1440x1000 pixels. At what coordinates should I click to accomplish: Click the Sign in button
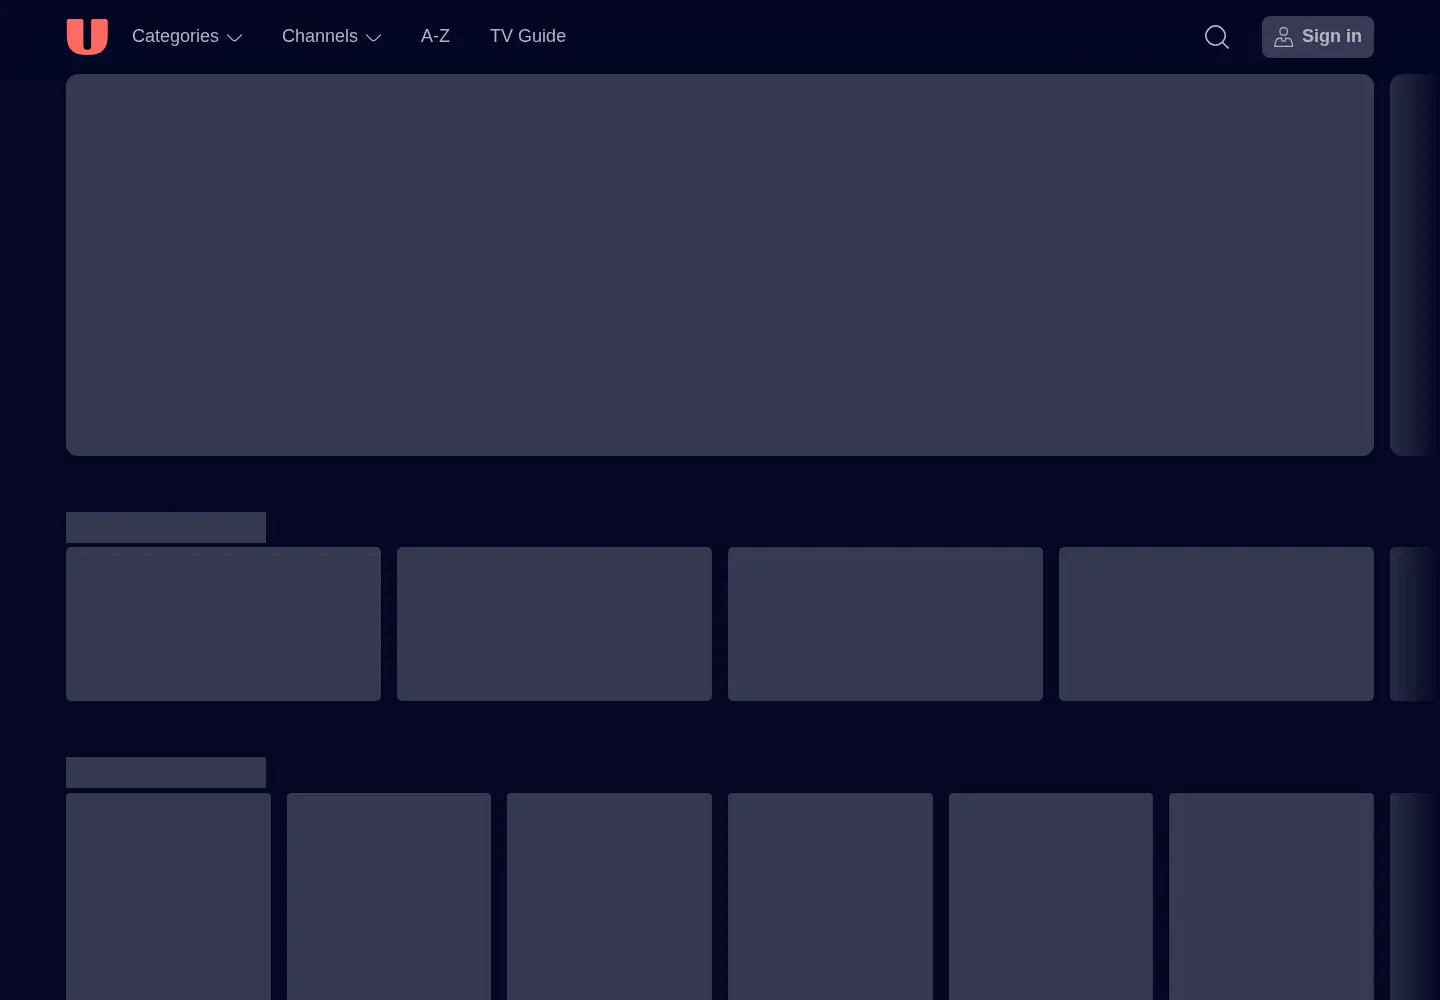point(1317,37)
